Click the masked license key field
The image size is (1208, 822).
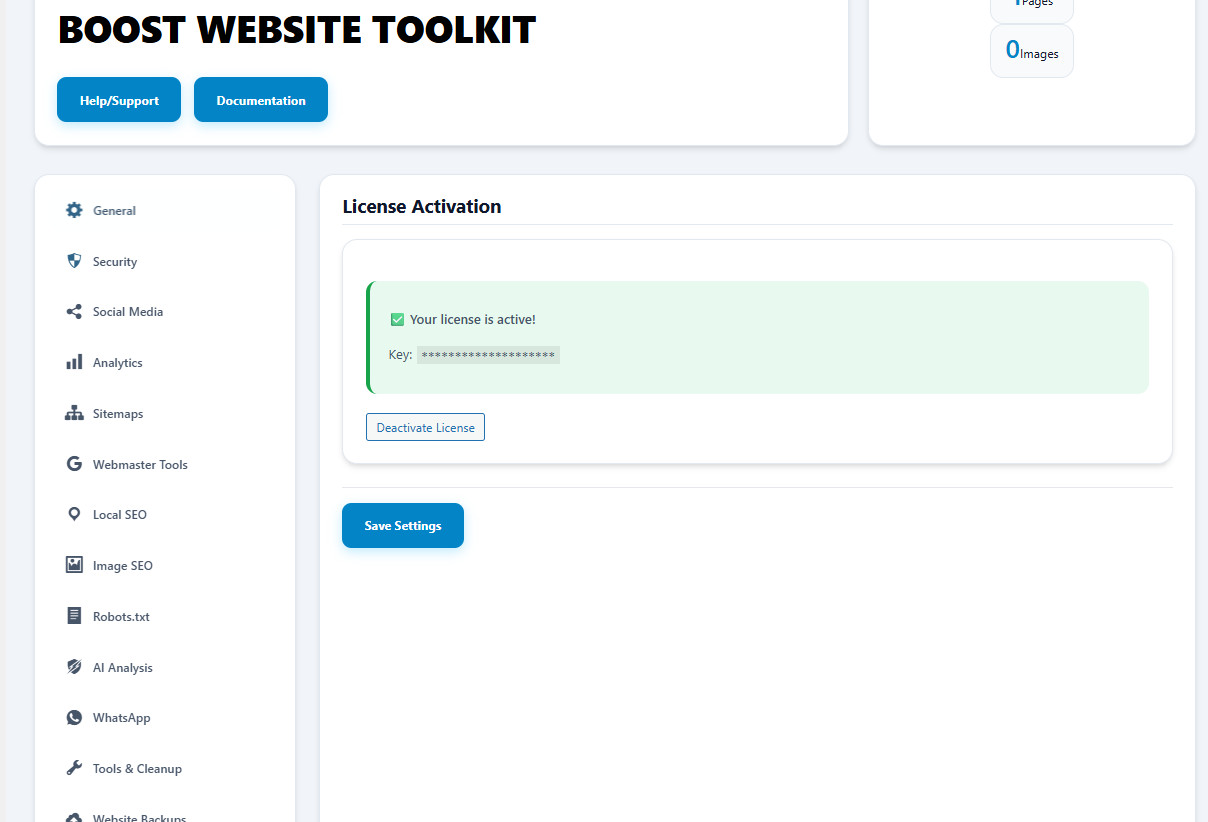[x=488, y=355]
